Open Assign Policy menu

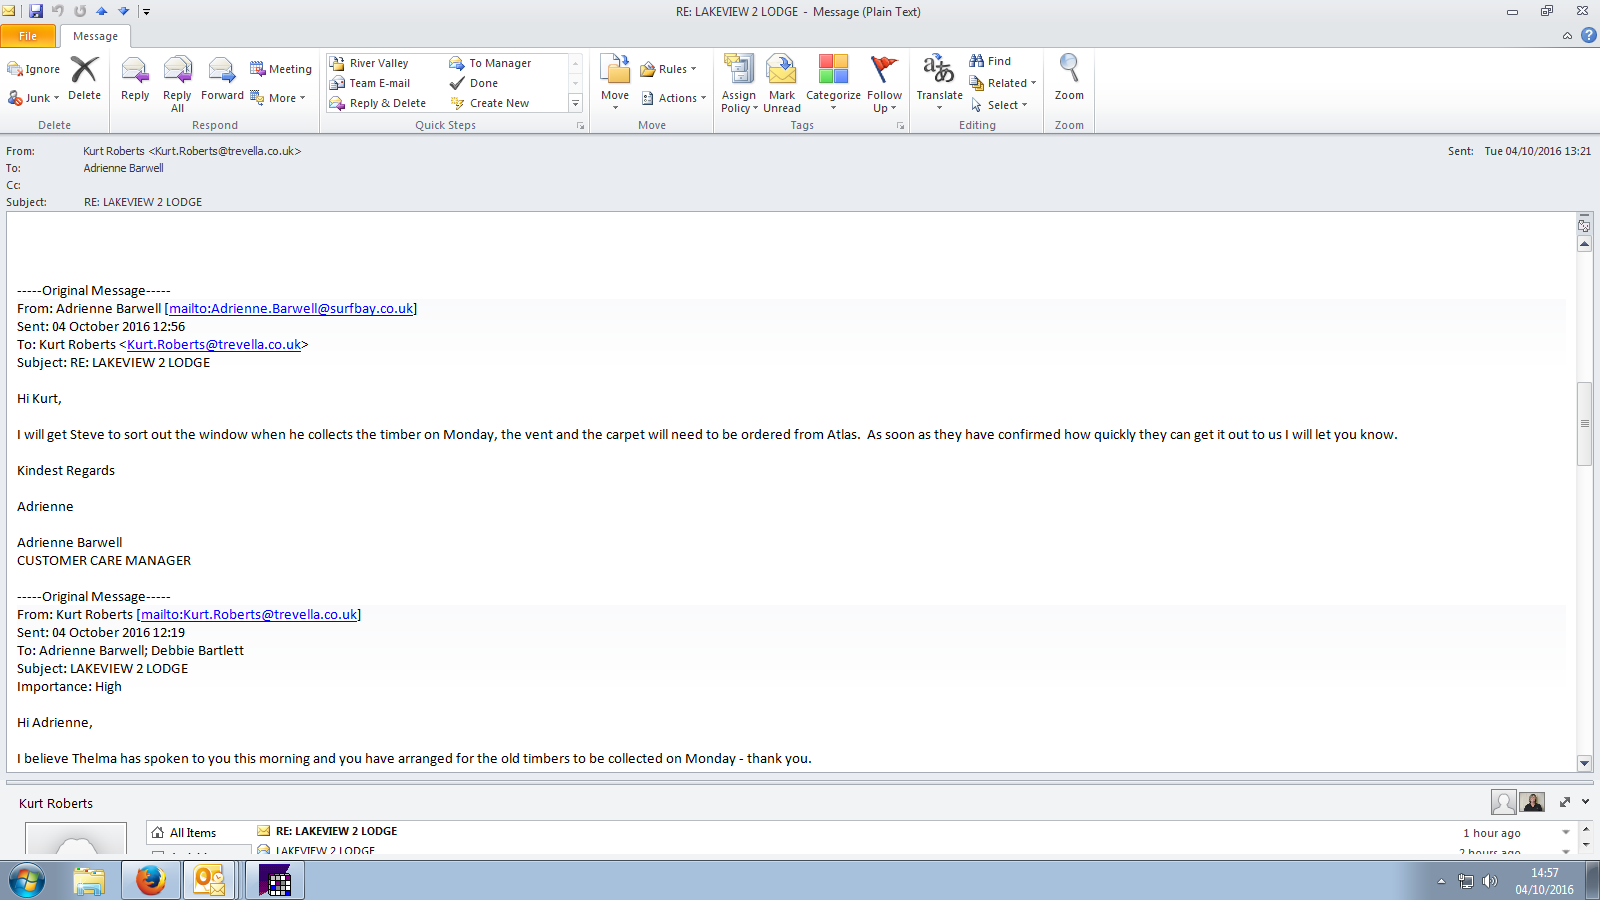point(739,84)
